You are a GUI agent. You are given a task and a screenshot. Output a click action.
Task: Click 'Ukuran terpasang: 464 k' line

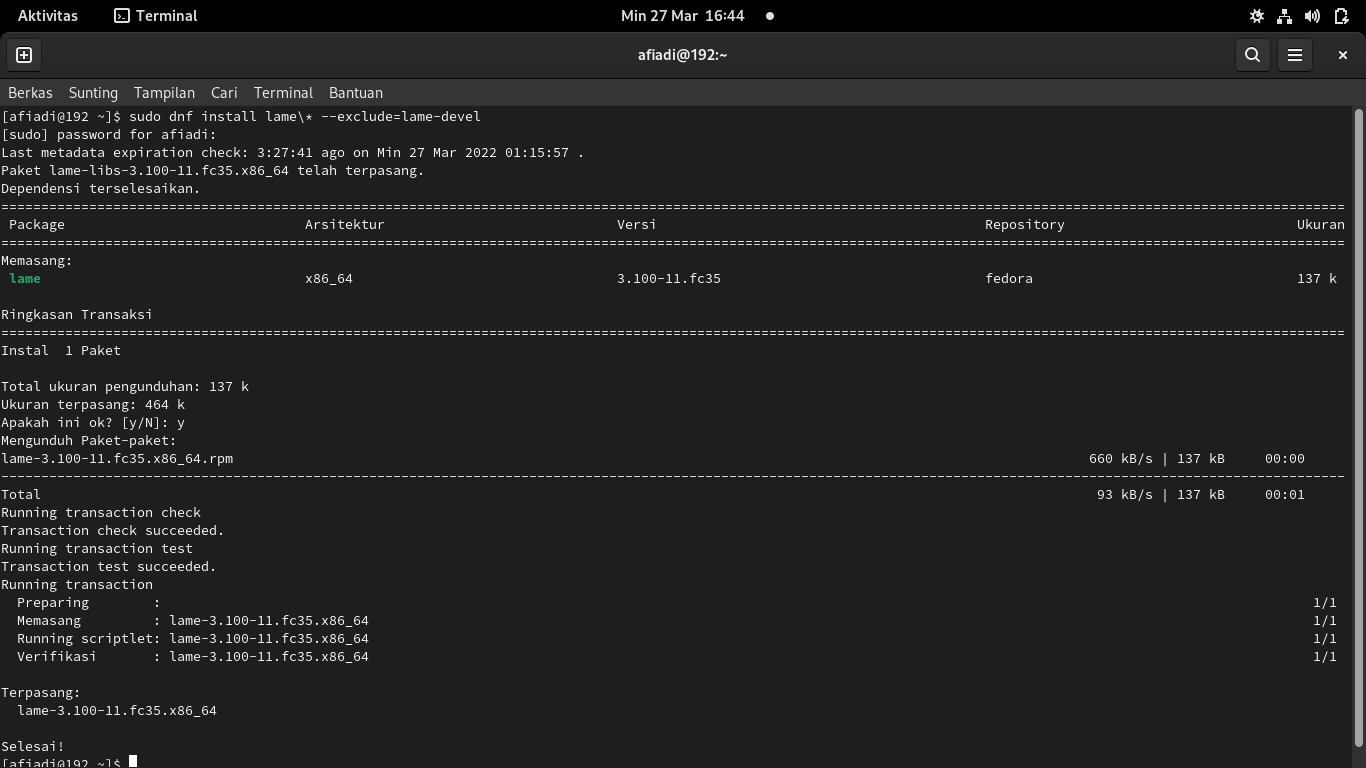(93, 404)
